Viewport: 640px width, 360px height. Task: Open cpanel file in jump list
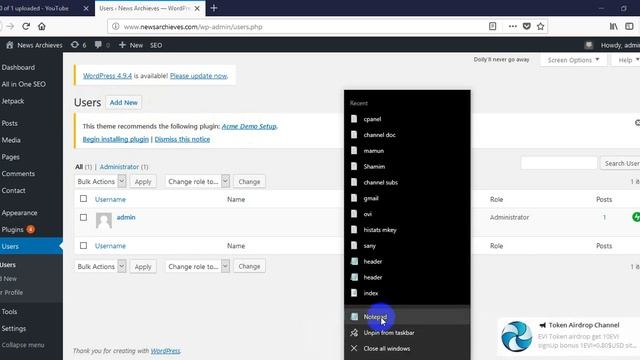tap(407, 119)
